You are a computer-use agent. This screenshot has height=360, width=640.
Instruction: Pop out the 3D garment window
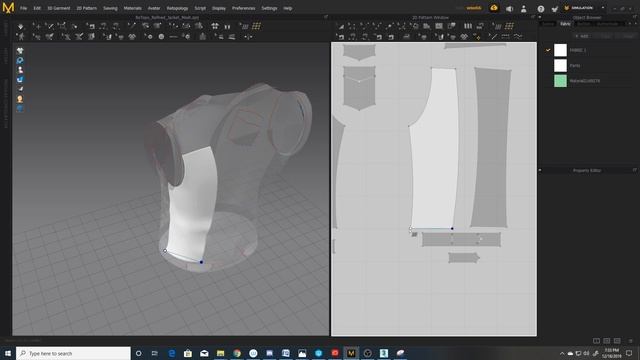click(326, 18)
